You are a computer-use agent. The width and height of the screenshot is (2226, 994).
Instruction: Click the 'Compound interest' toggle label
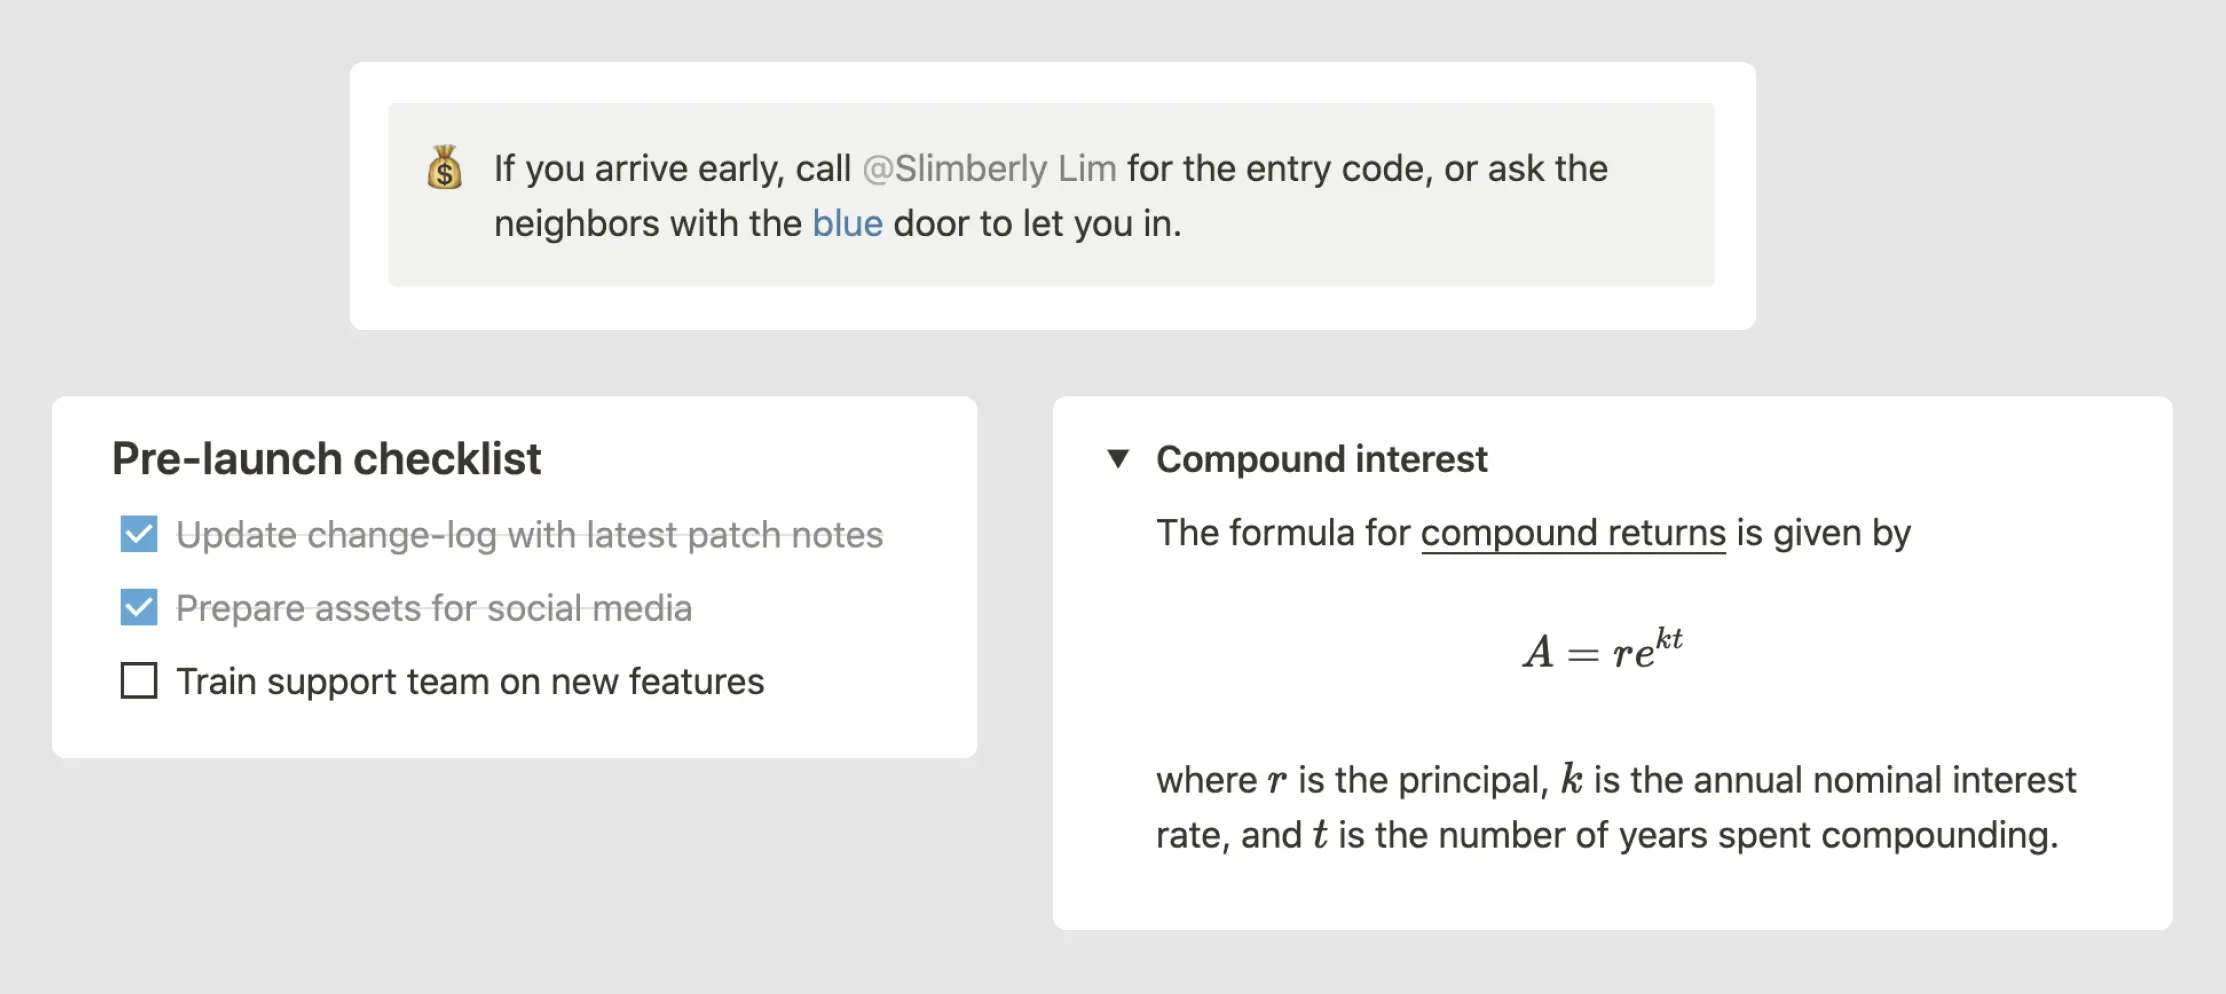click(x=1321, y=459)
